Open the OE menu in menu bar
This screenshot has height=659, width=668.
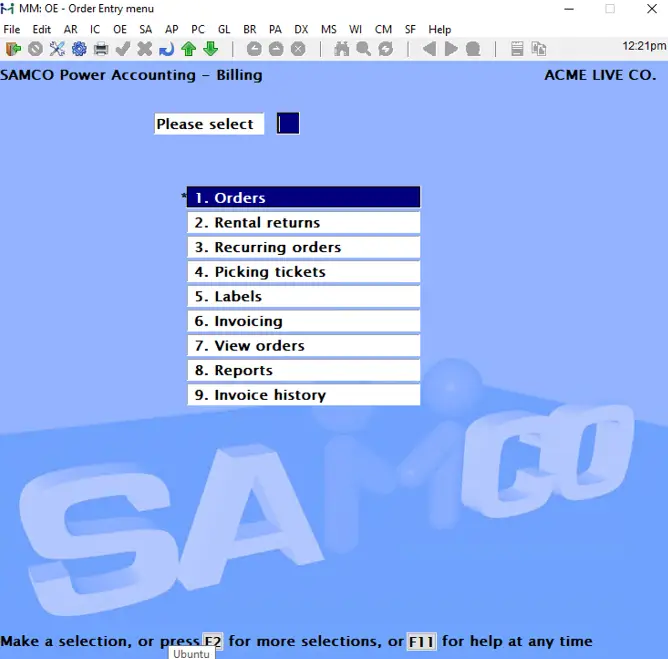point(120,30)
